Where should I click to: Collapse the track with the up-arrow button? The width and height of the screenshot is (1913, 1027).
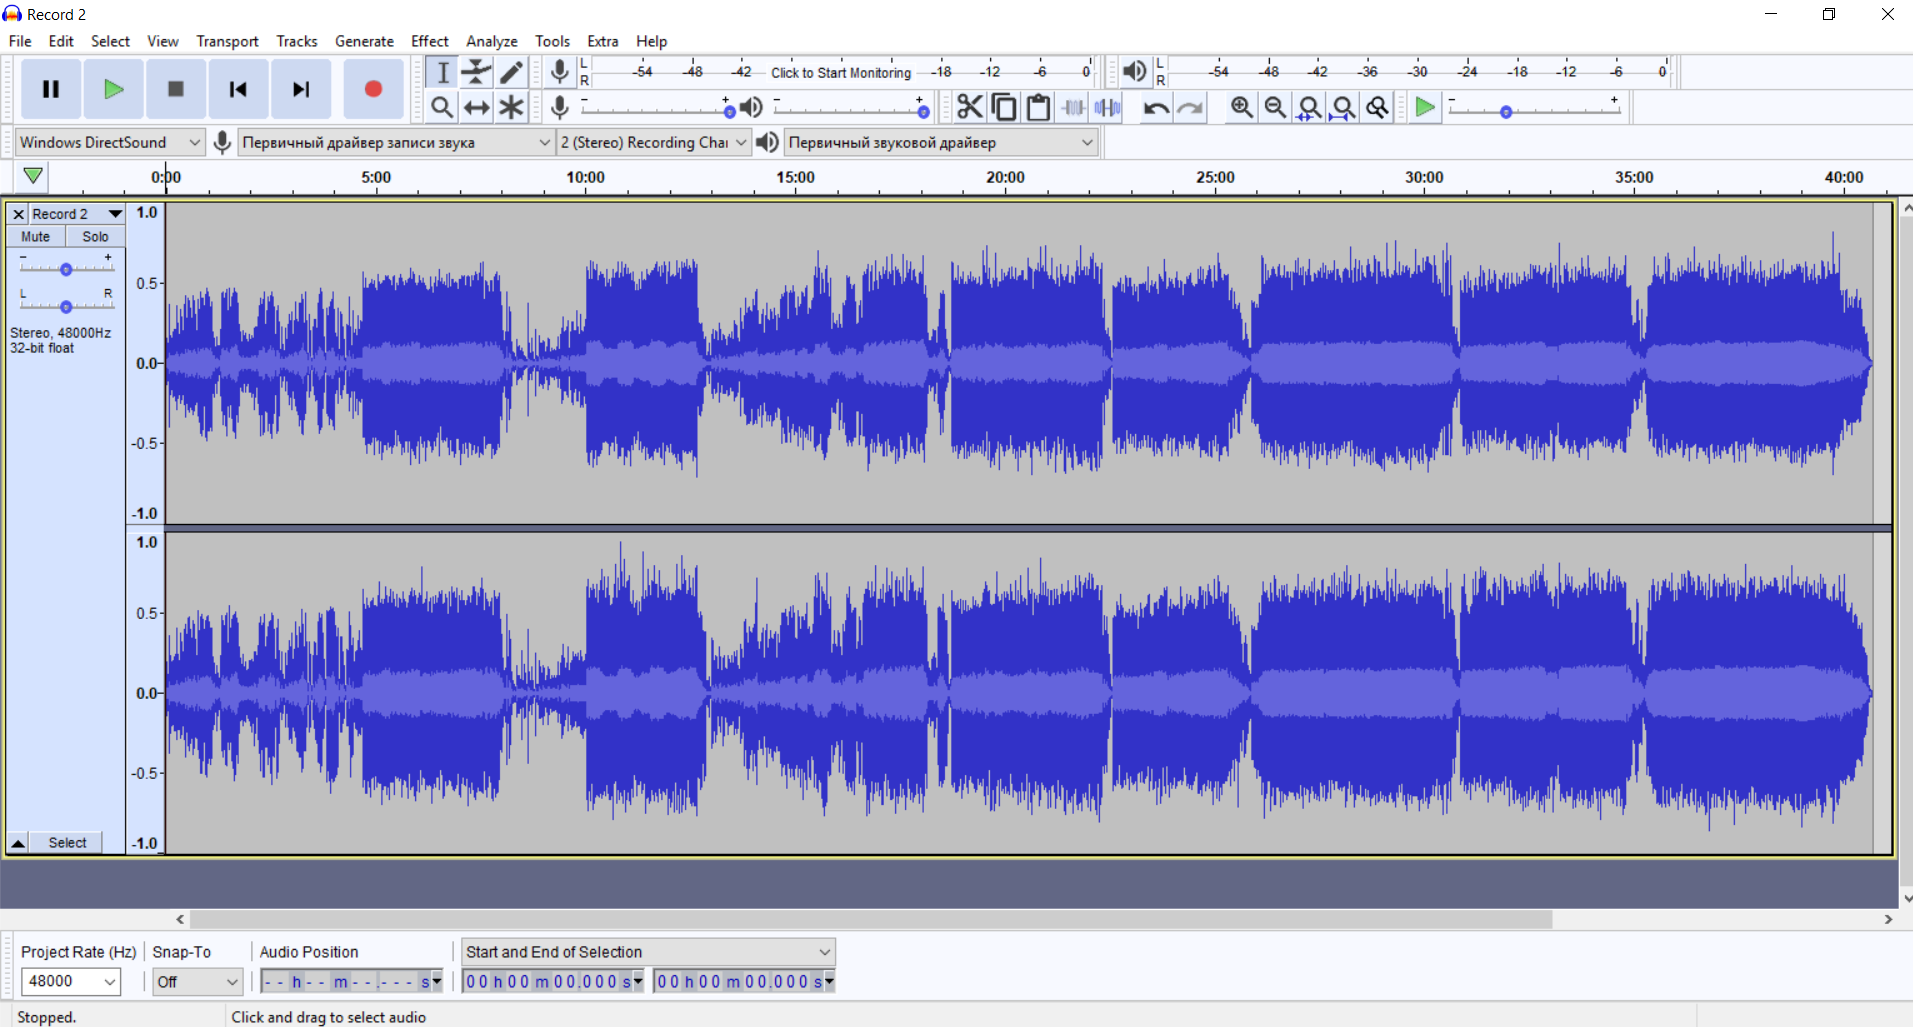(x=18, y=843)
